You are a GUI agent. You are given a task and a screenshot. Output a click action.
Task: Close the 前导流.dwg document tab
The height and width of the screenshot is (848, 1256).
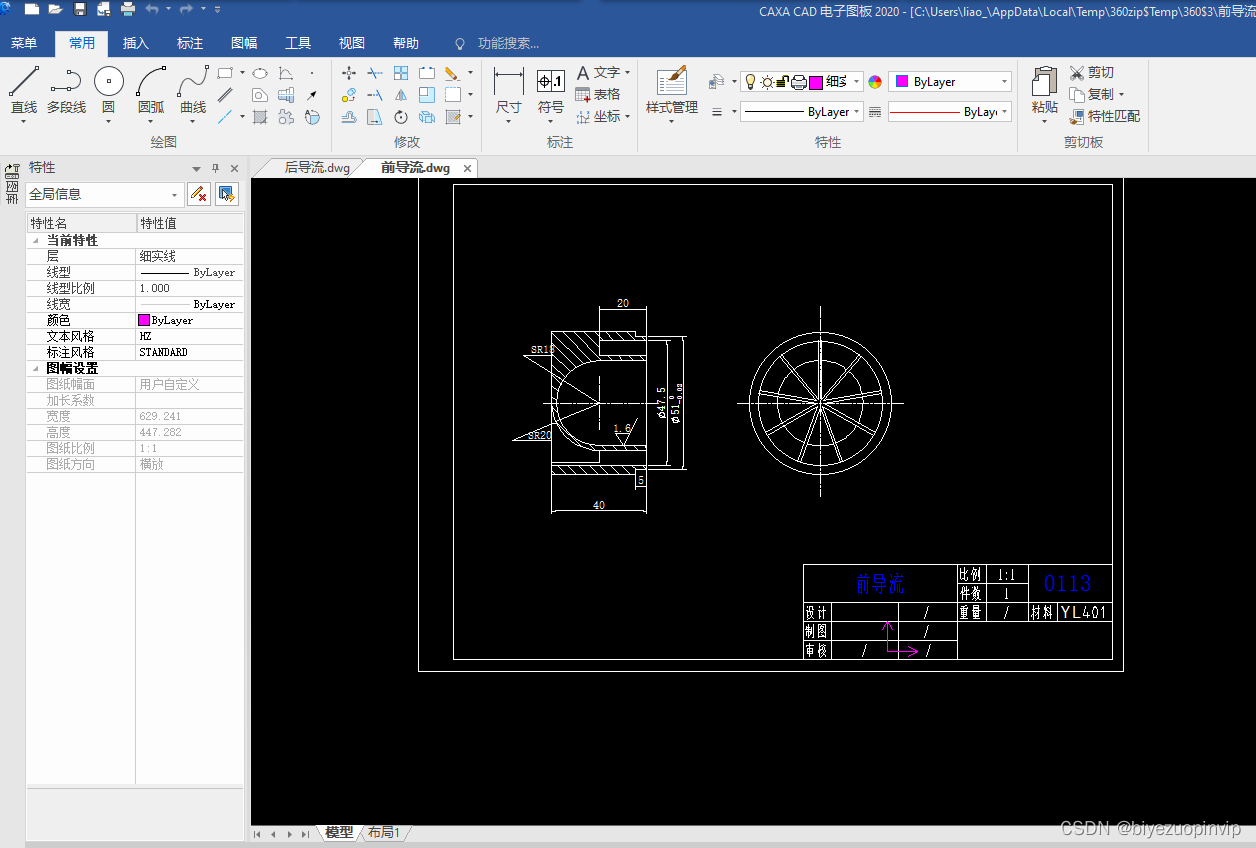[467, 168]
